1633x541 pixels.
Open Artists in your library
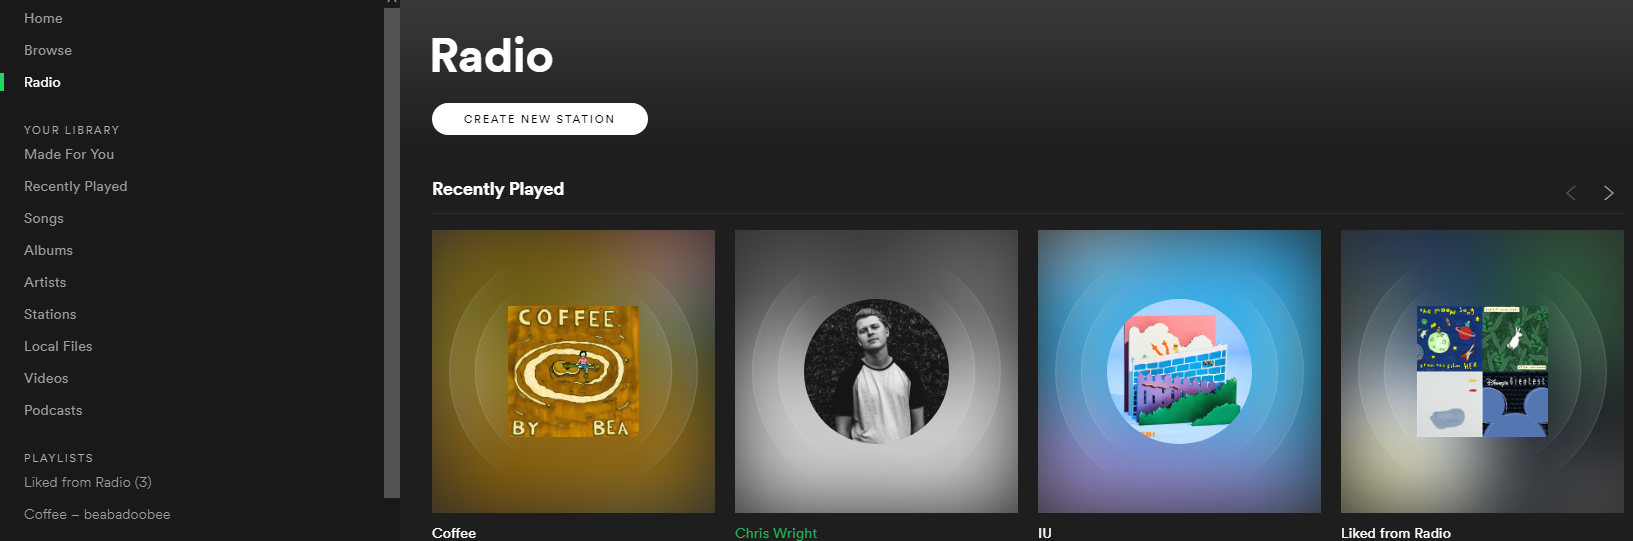coord(45,282)
